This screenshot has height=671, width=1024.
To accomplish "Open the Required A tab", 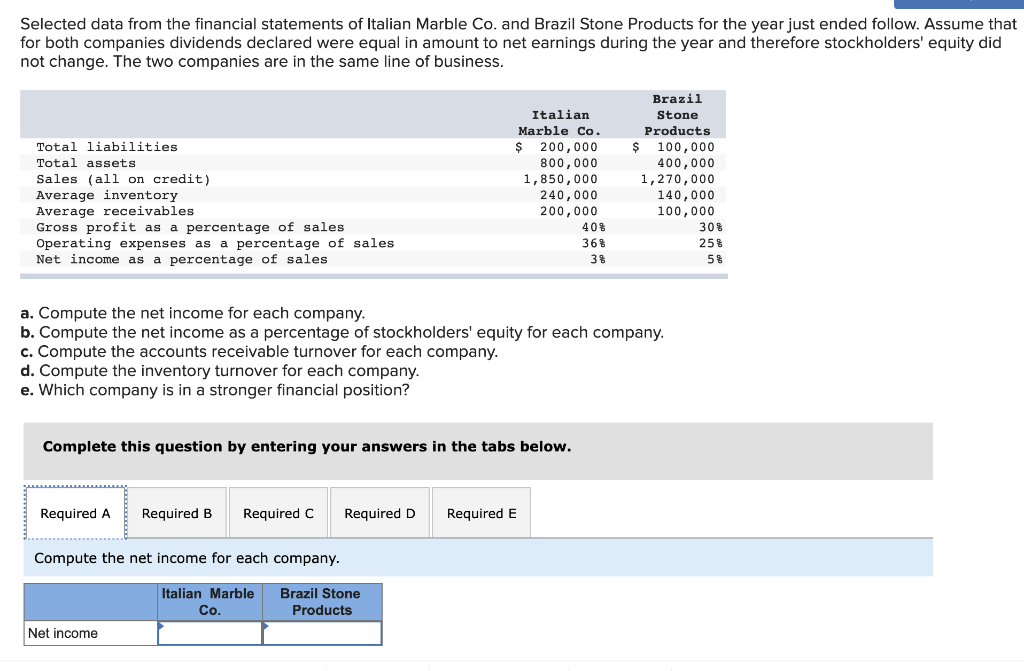I will (75, 513).
